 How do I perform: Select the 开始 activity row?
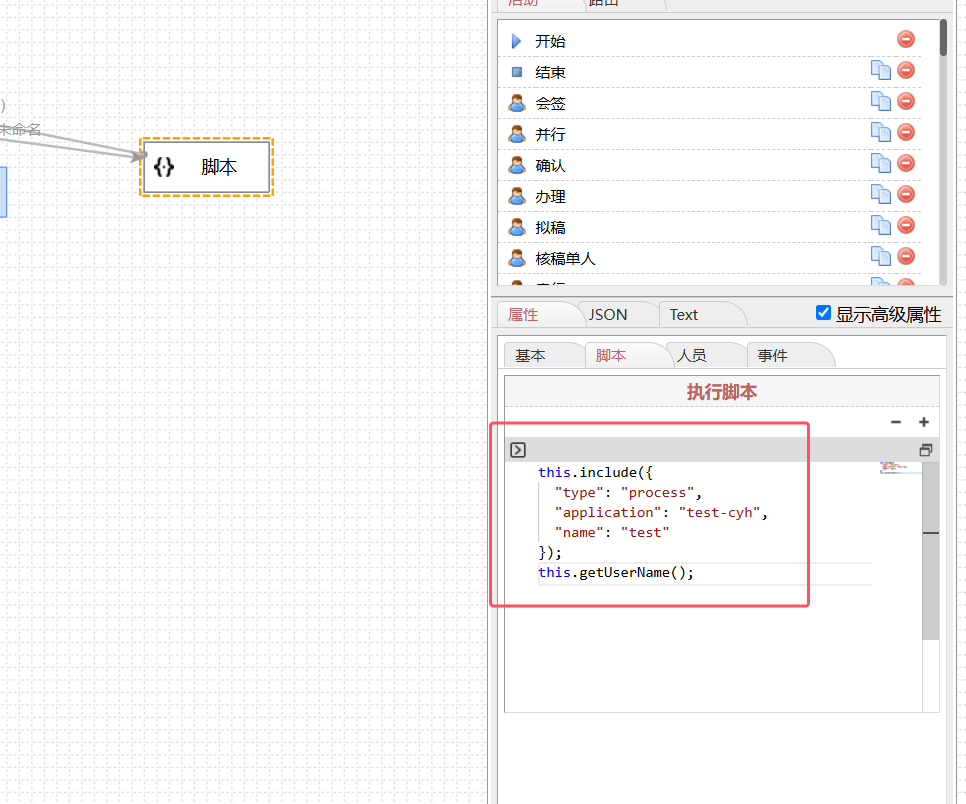[x=710, y=41]
